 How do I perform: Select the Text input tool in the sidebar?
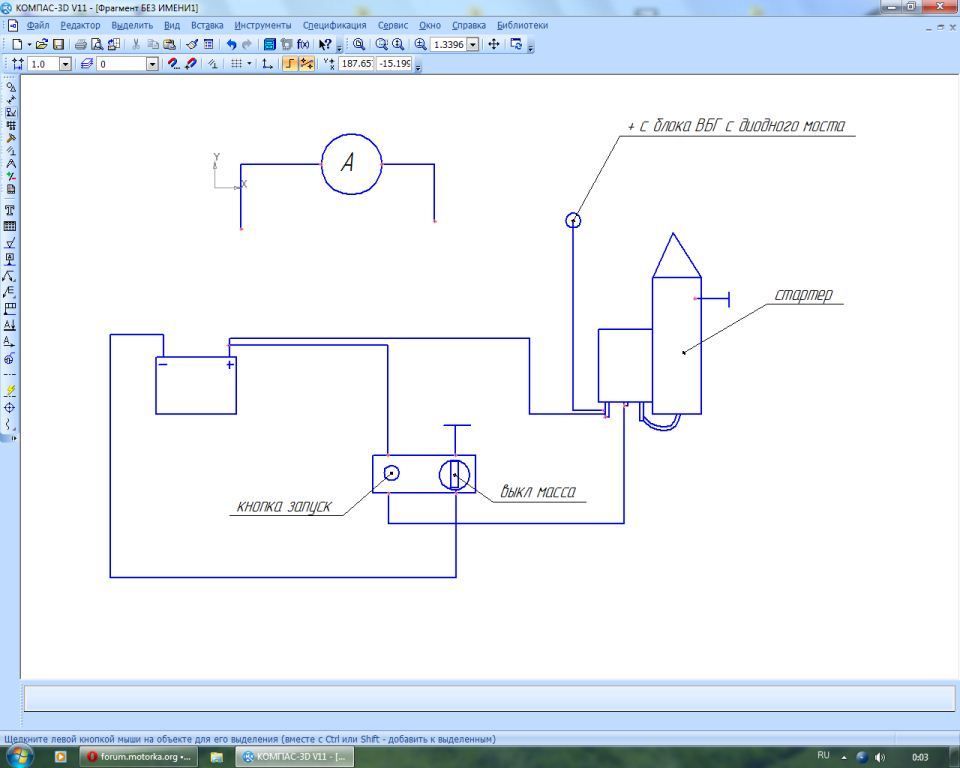tap(10, 210)
